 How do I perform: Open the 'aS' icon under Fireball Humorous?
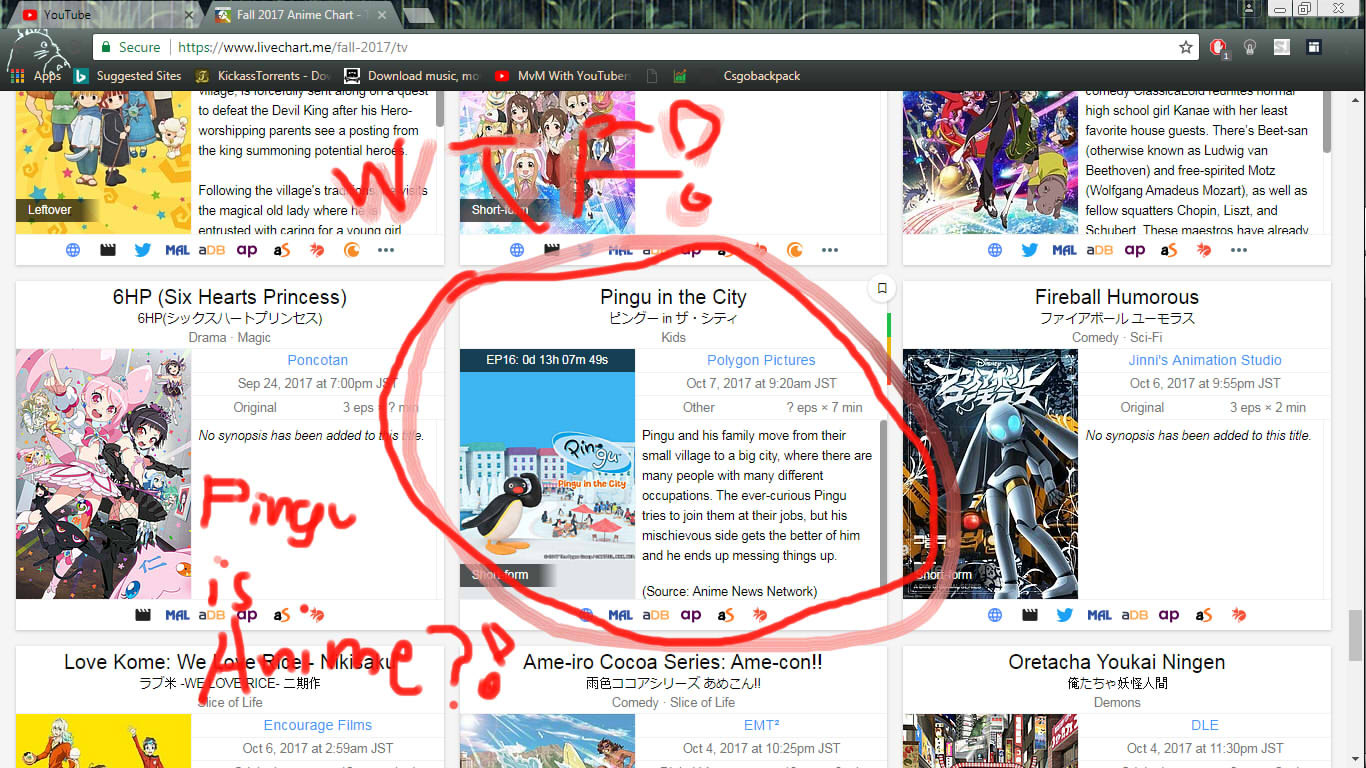pyautogui.click(x=1203, y=615)
